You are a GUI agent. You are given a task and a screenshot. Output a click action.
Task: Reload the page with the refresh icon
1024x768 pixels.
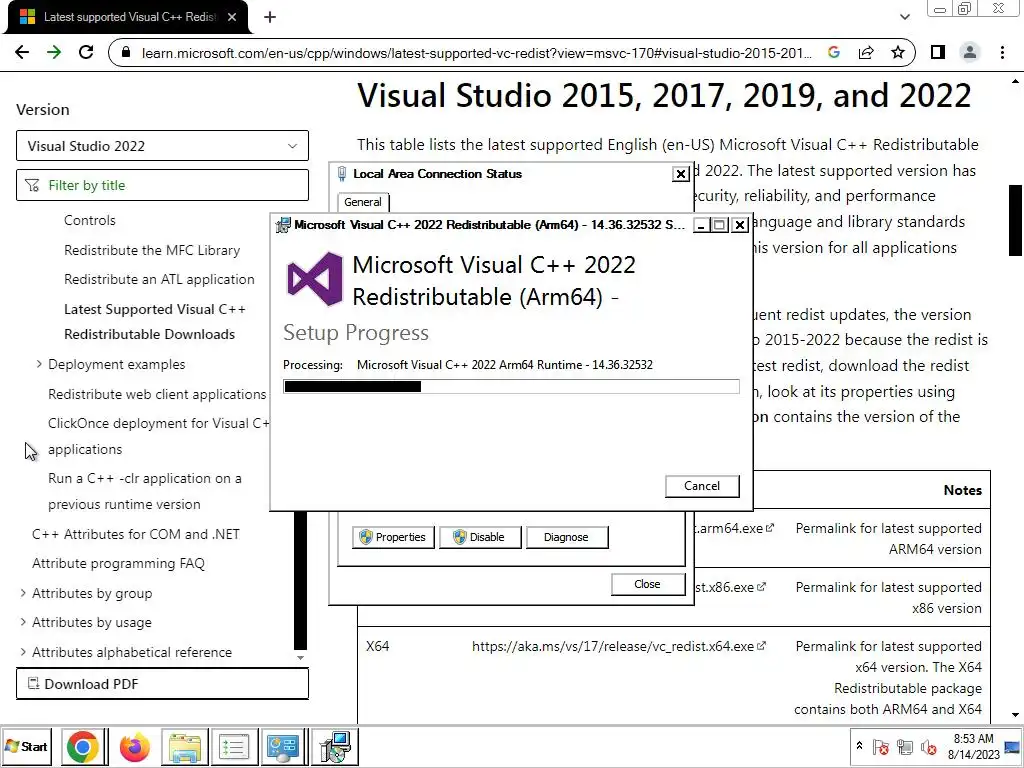[86, 52]
